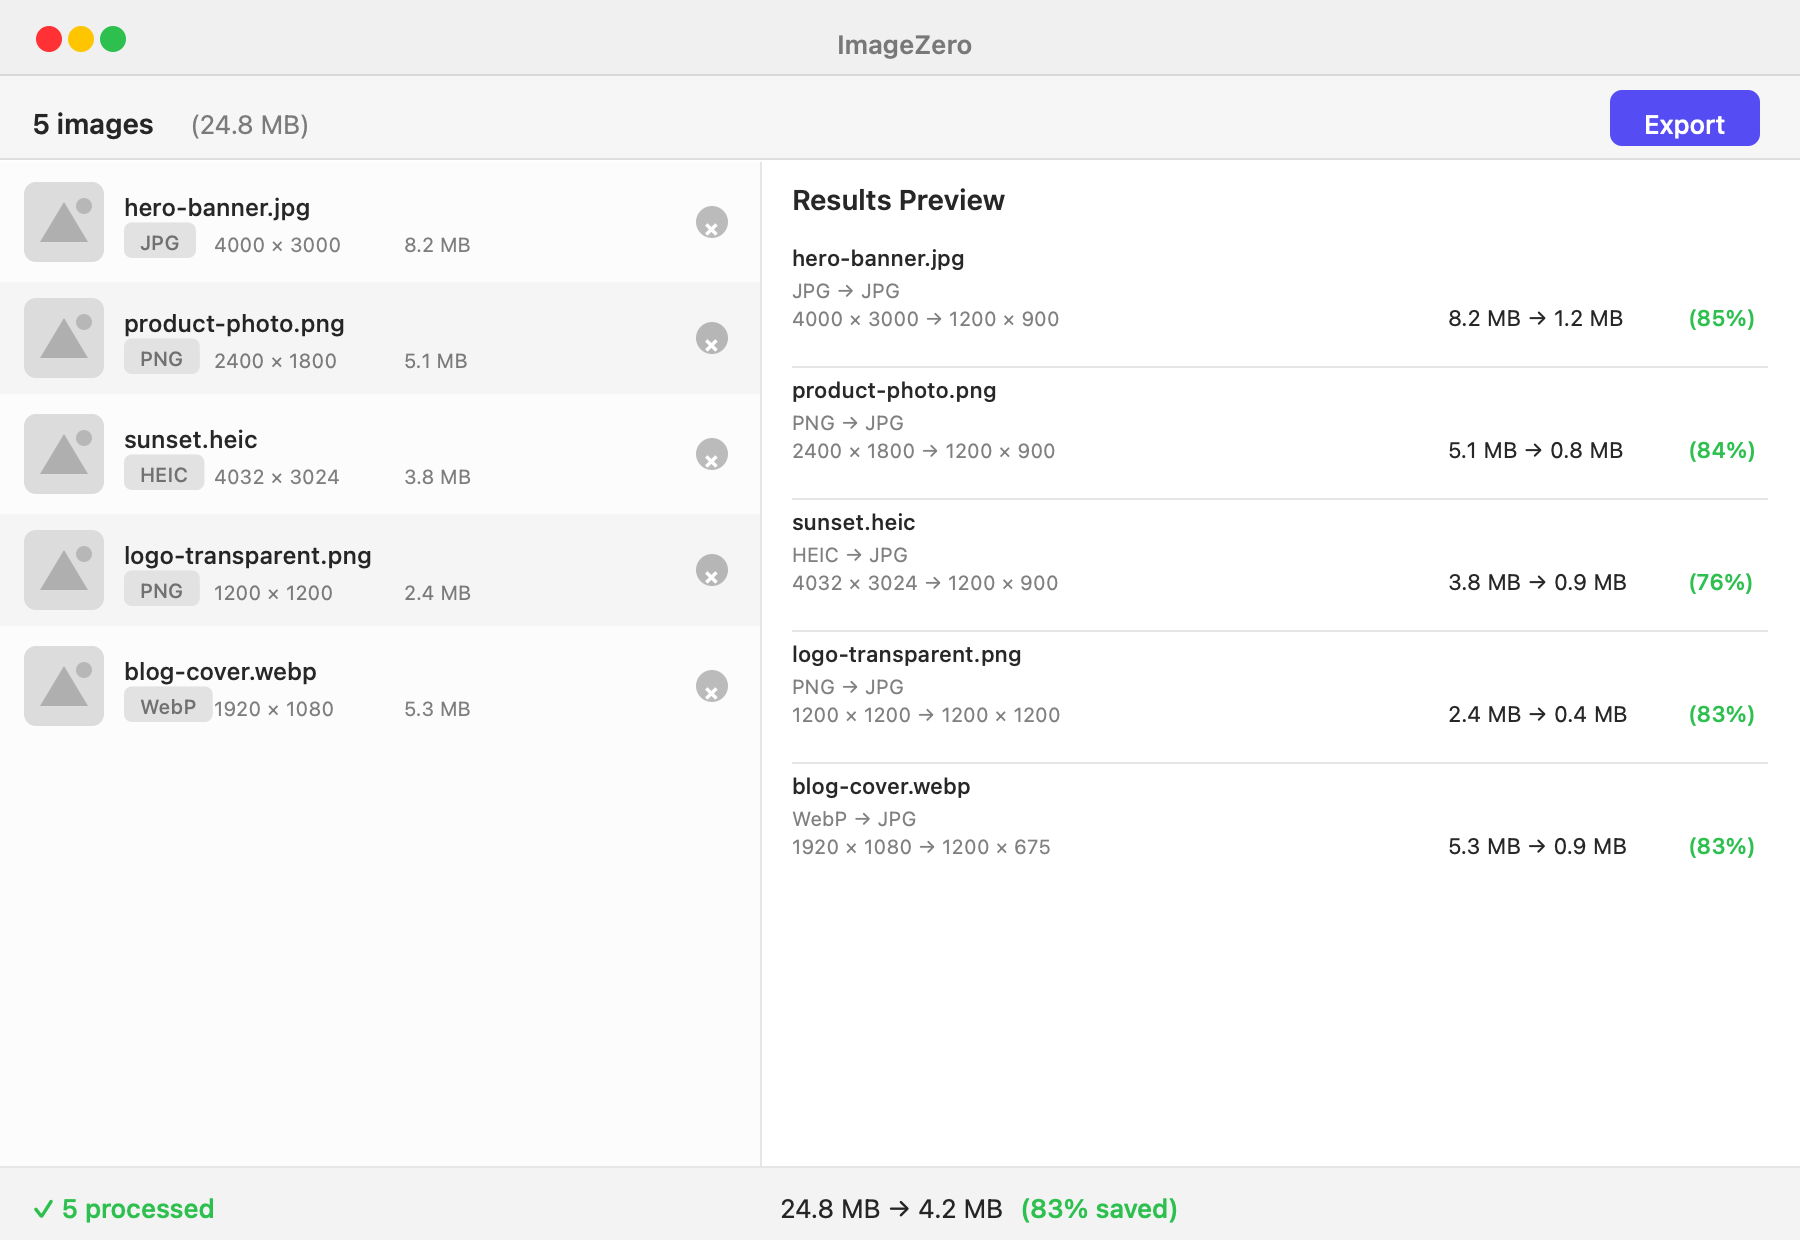Open sunset.heic image thumbnail

click(x=64, y=454)
